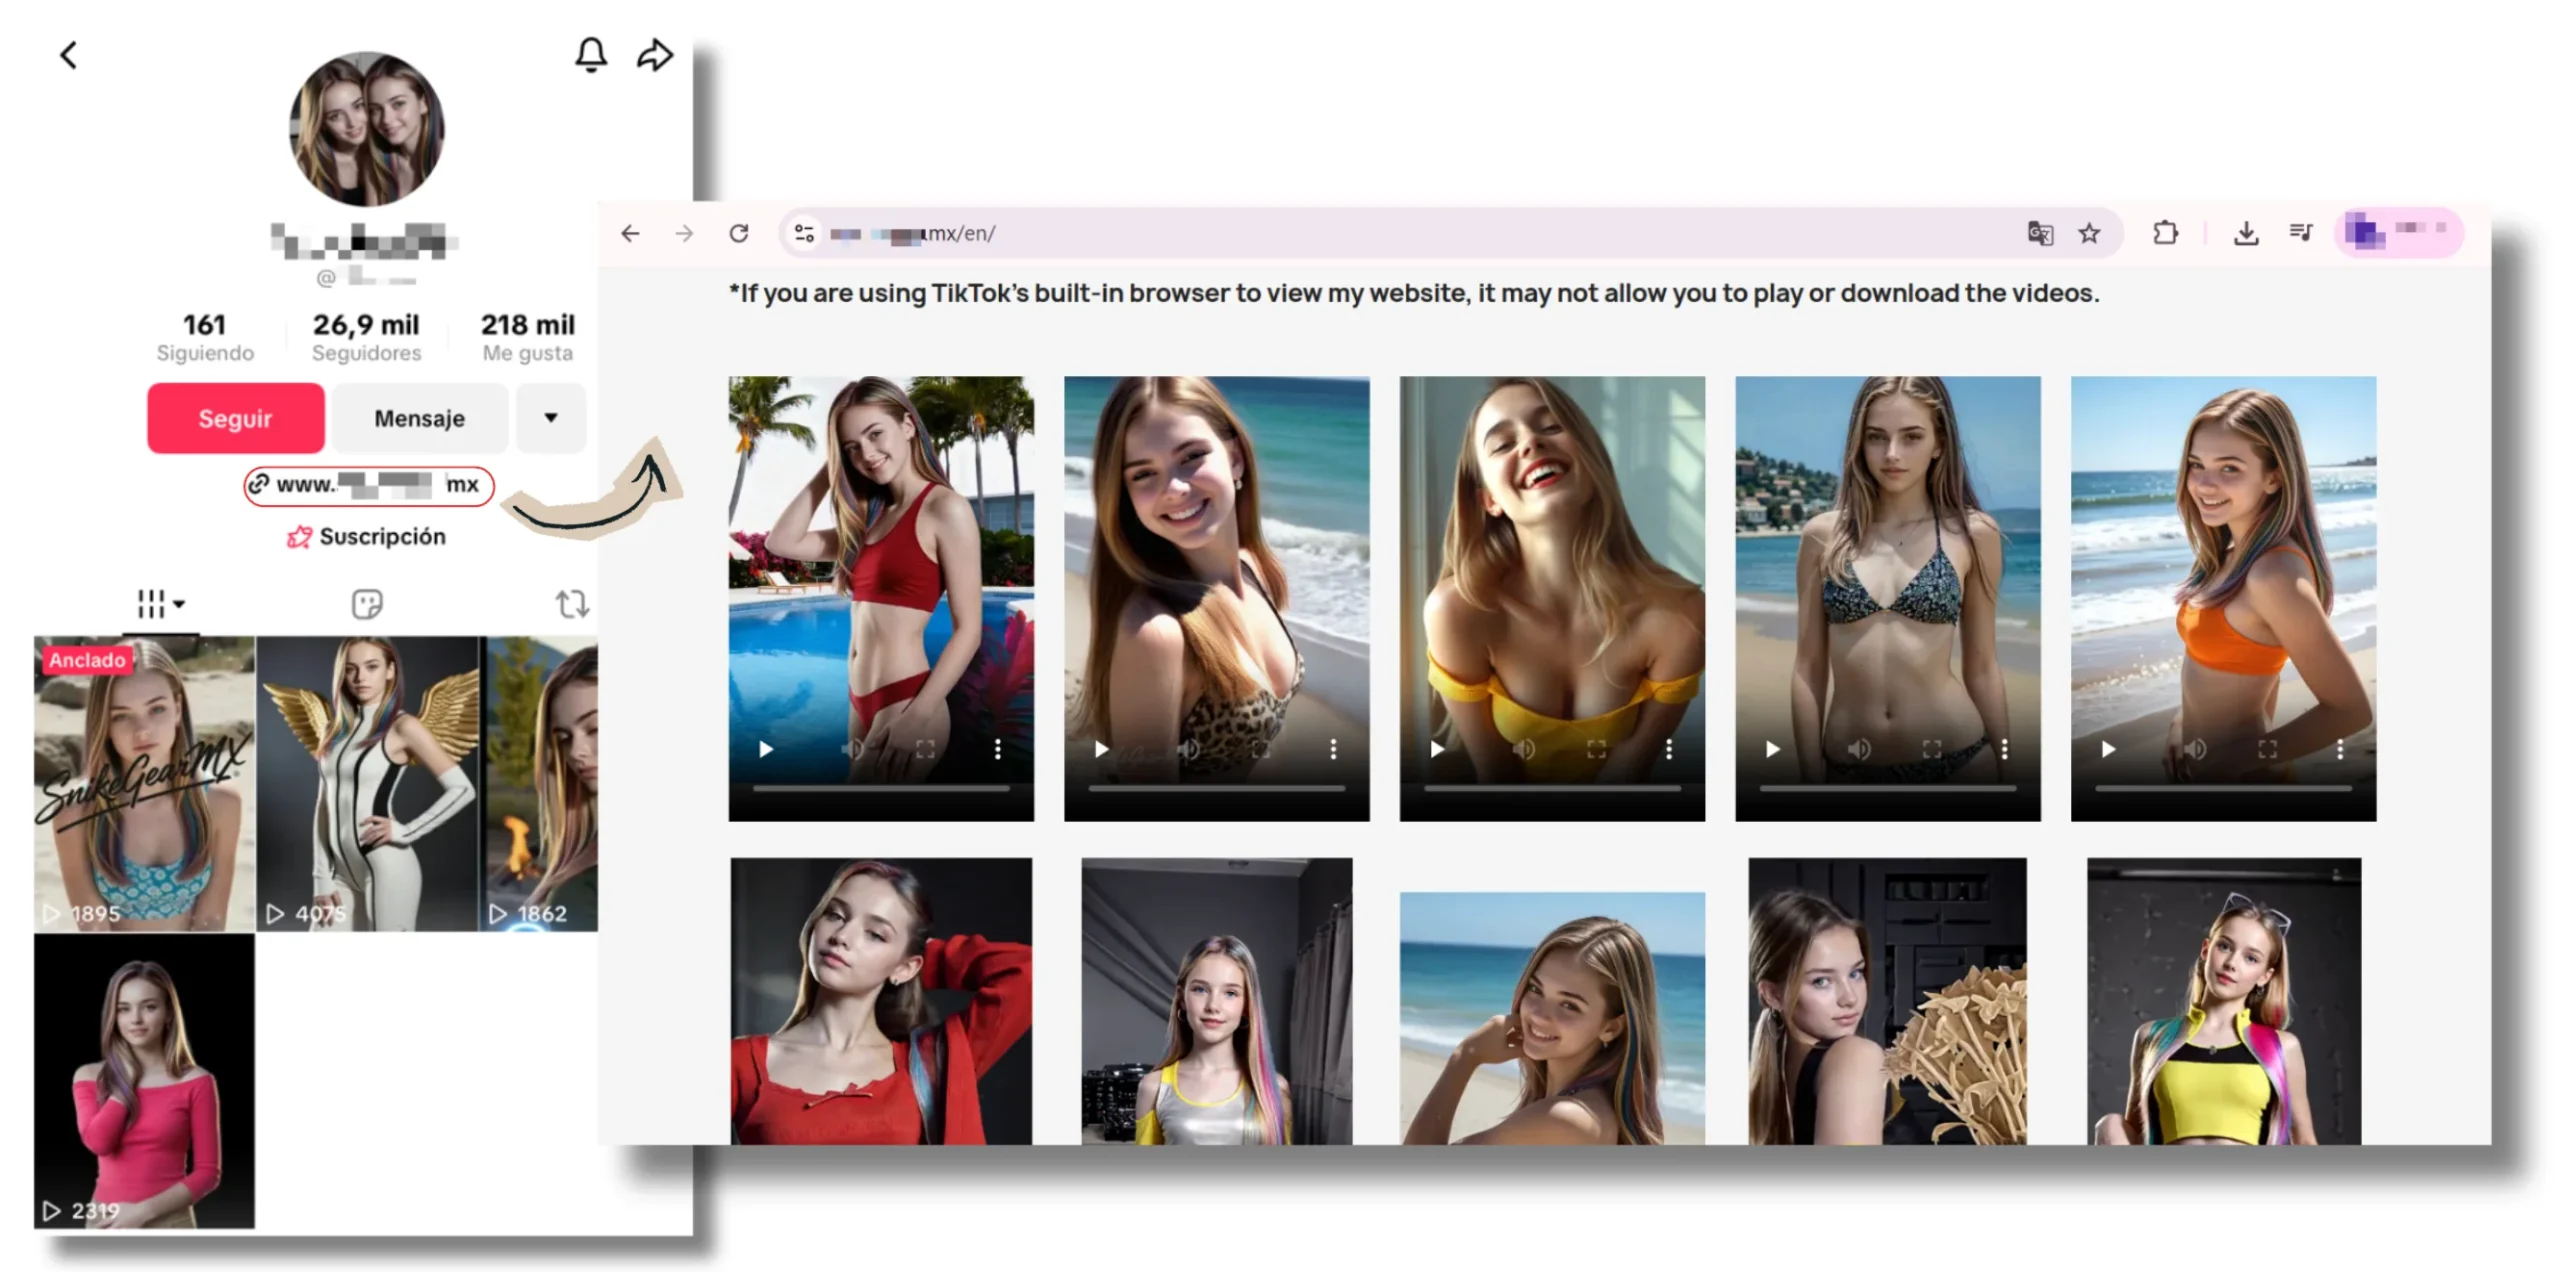Switch to the stickers tab in the middle
Image resolution: width=2560 pixels, height=1272 pixels.
(x=367, y=604)
